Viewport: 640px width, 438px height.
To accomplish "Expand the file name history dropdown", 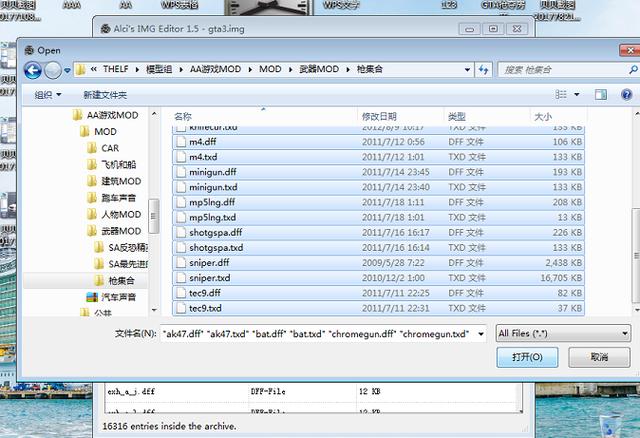I will 481,333.
